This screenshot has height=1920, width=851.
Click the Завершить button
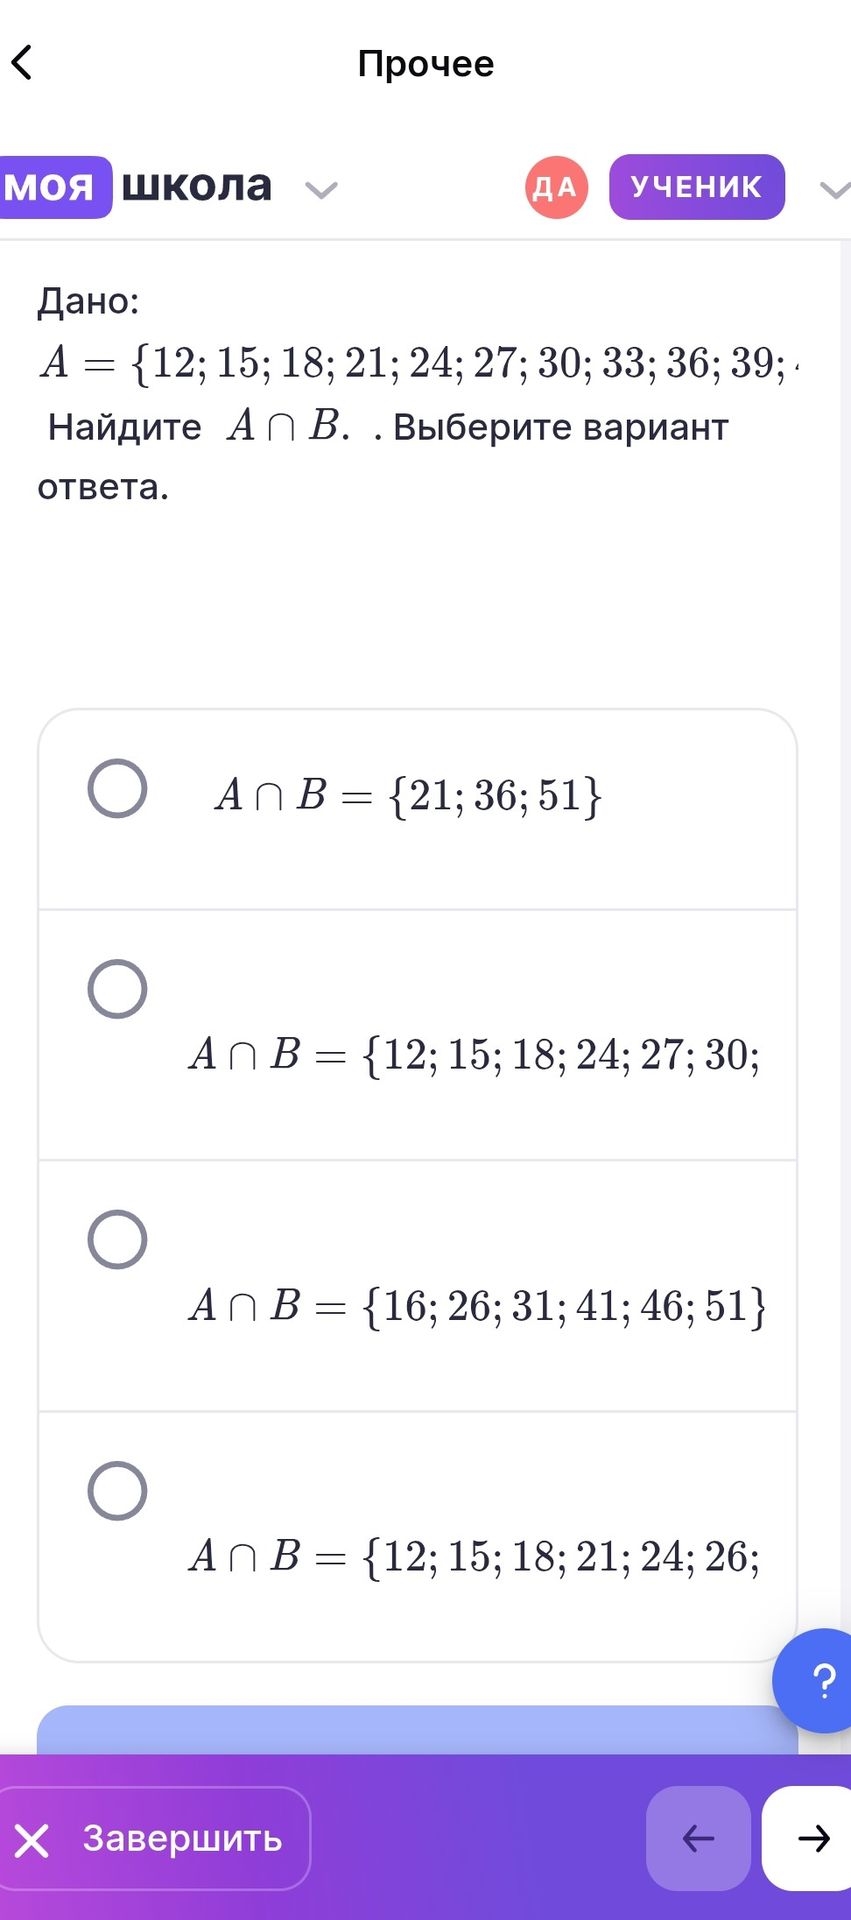[x=155, y=1838]
